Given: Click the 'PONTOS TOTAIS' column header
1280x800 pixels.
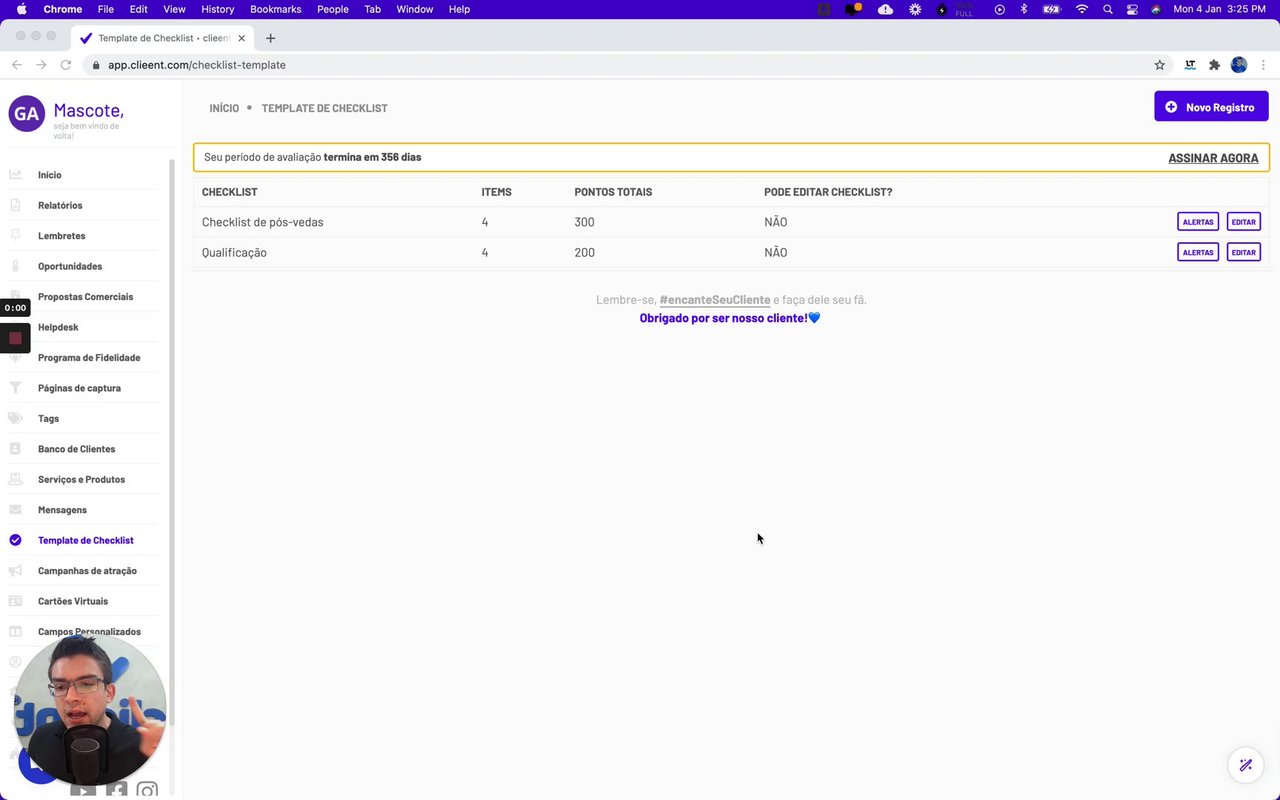Looking at the screenshot, I should [x=613, y=192].
